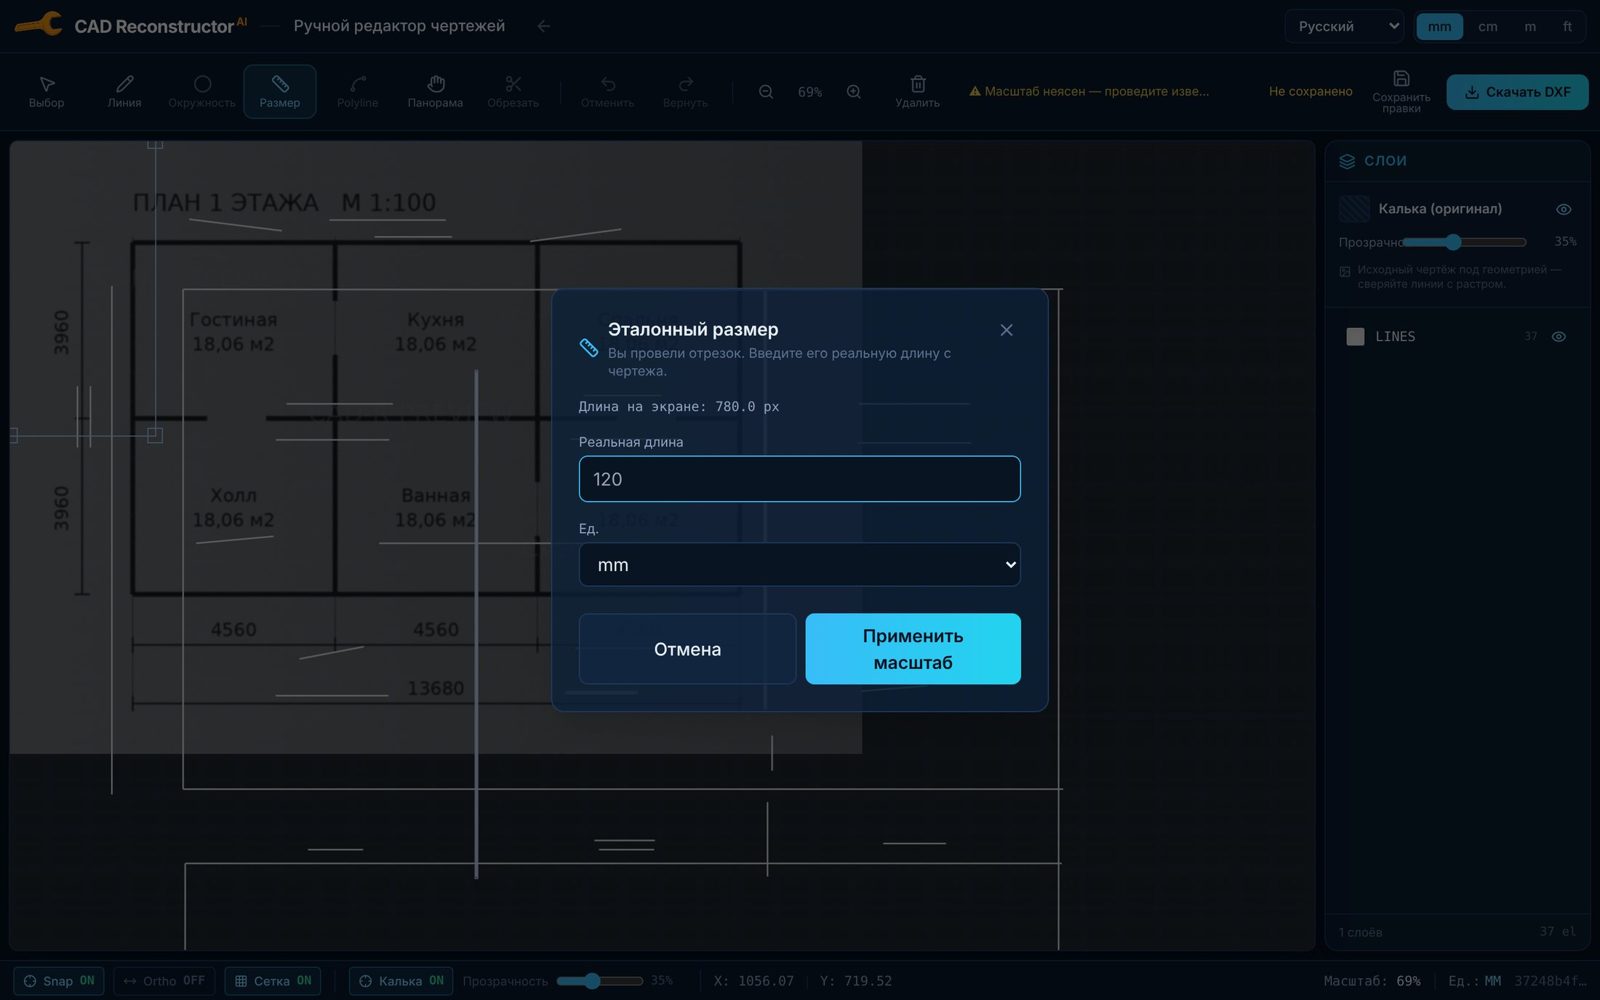Open the Ед. units dropdown showing mm

800,565
